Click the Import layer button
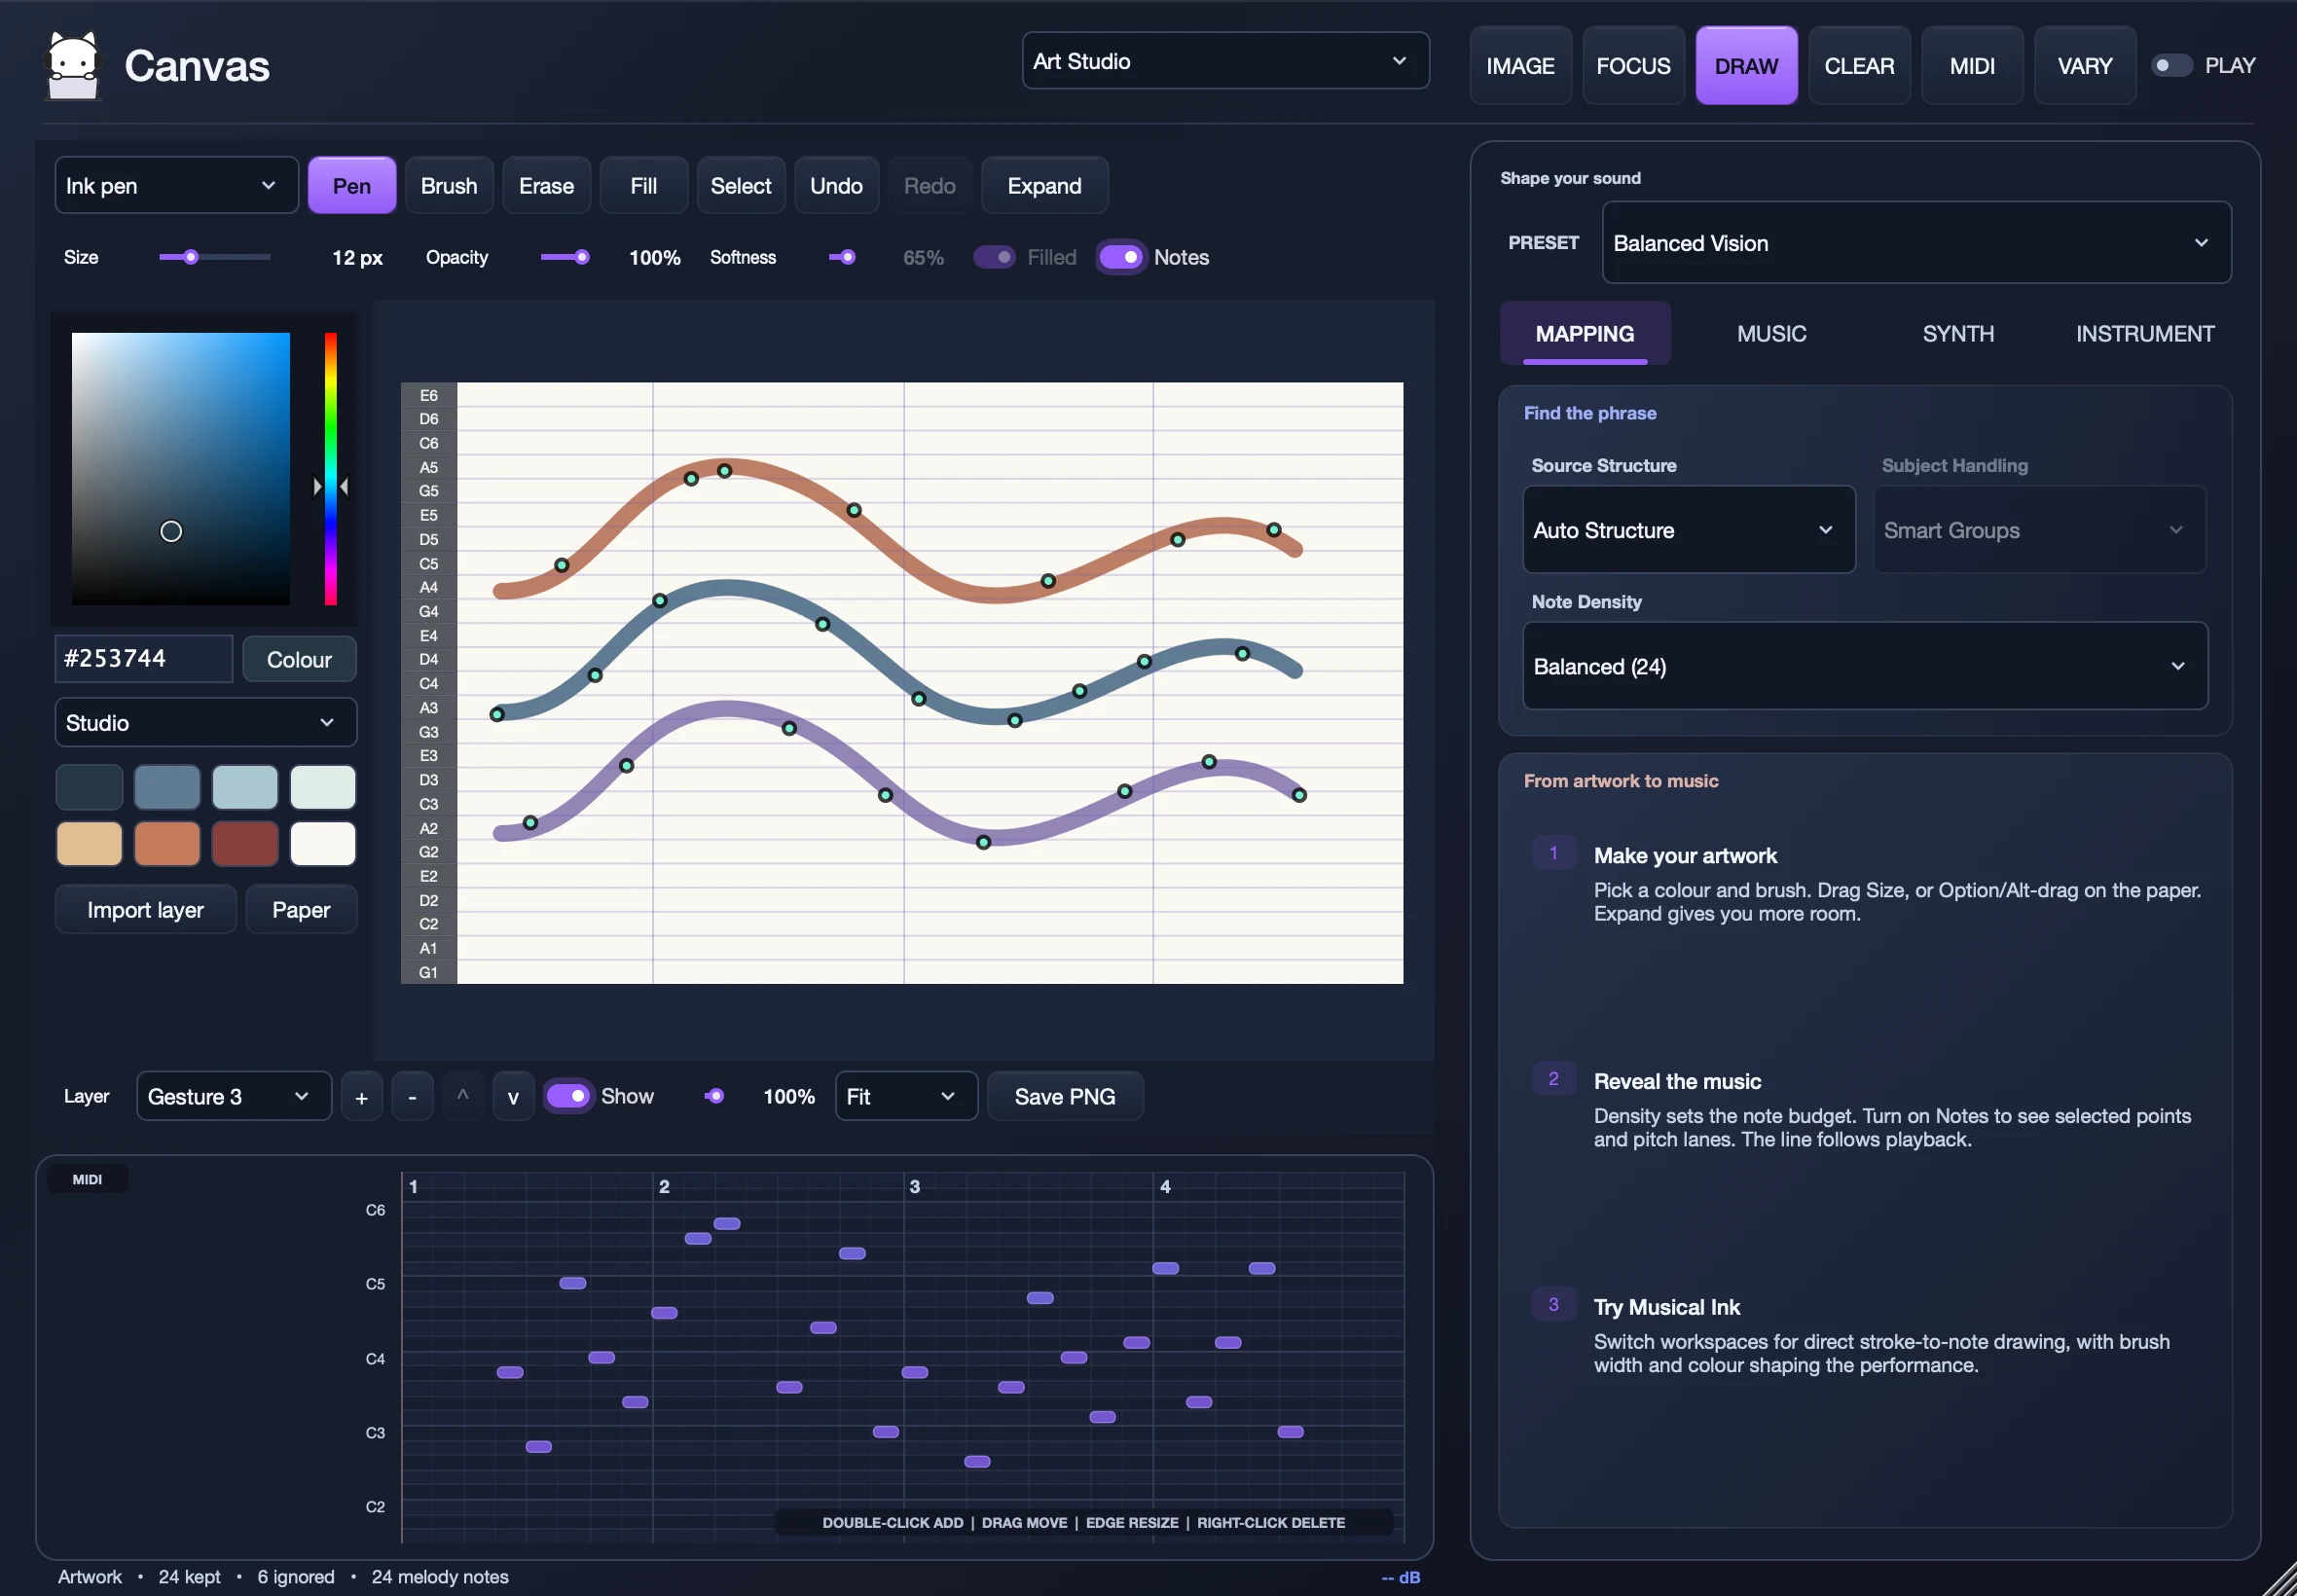 (145, 909)
